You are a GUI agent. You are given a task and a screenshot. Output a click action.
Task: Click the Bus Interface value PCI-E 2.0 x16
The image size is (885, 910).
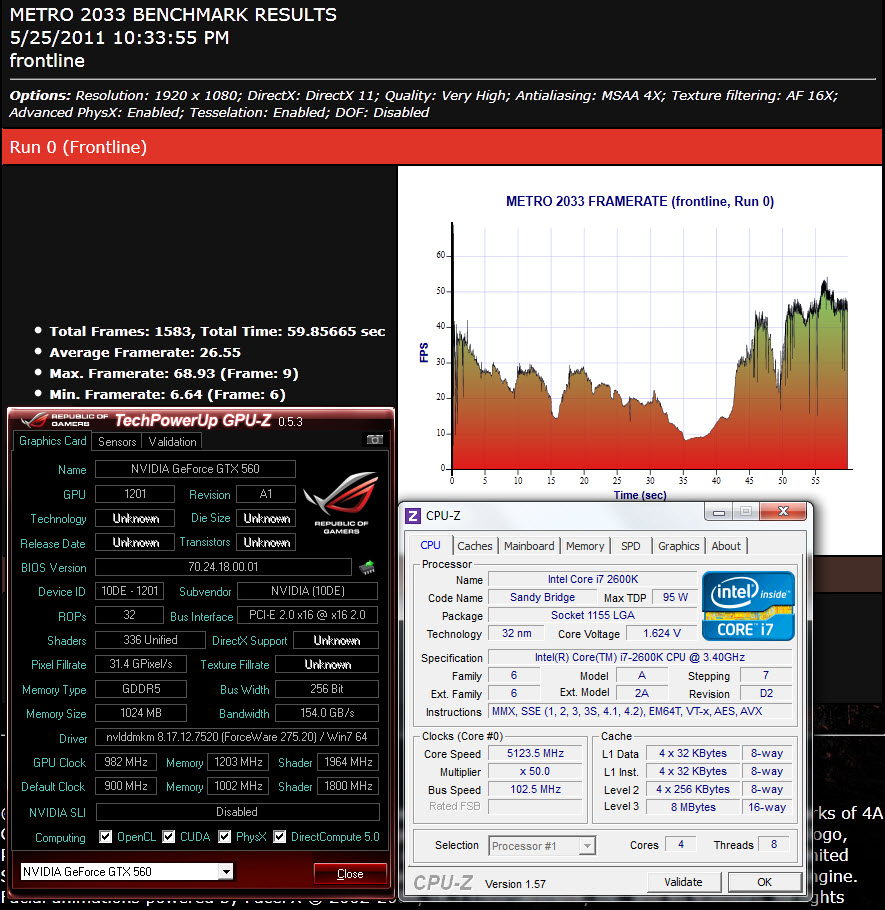(x=308, y=615)
